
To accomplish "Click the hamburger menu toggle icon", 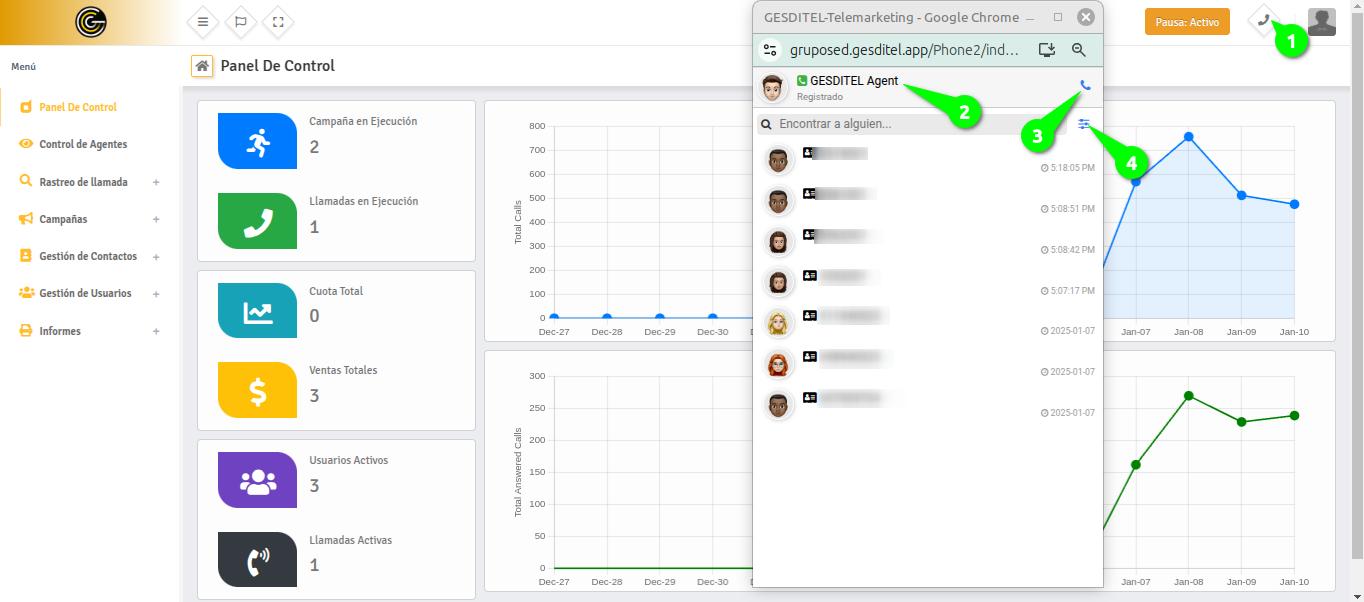I will coord(203,21).
